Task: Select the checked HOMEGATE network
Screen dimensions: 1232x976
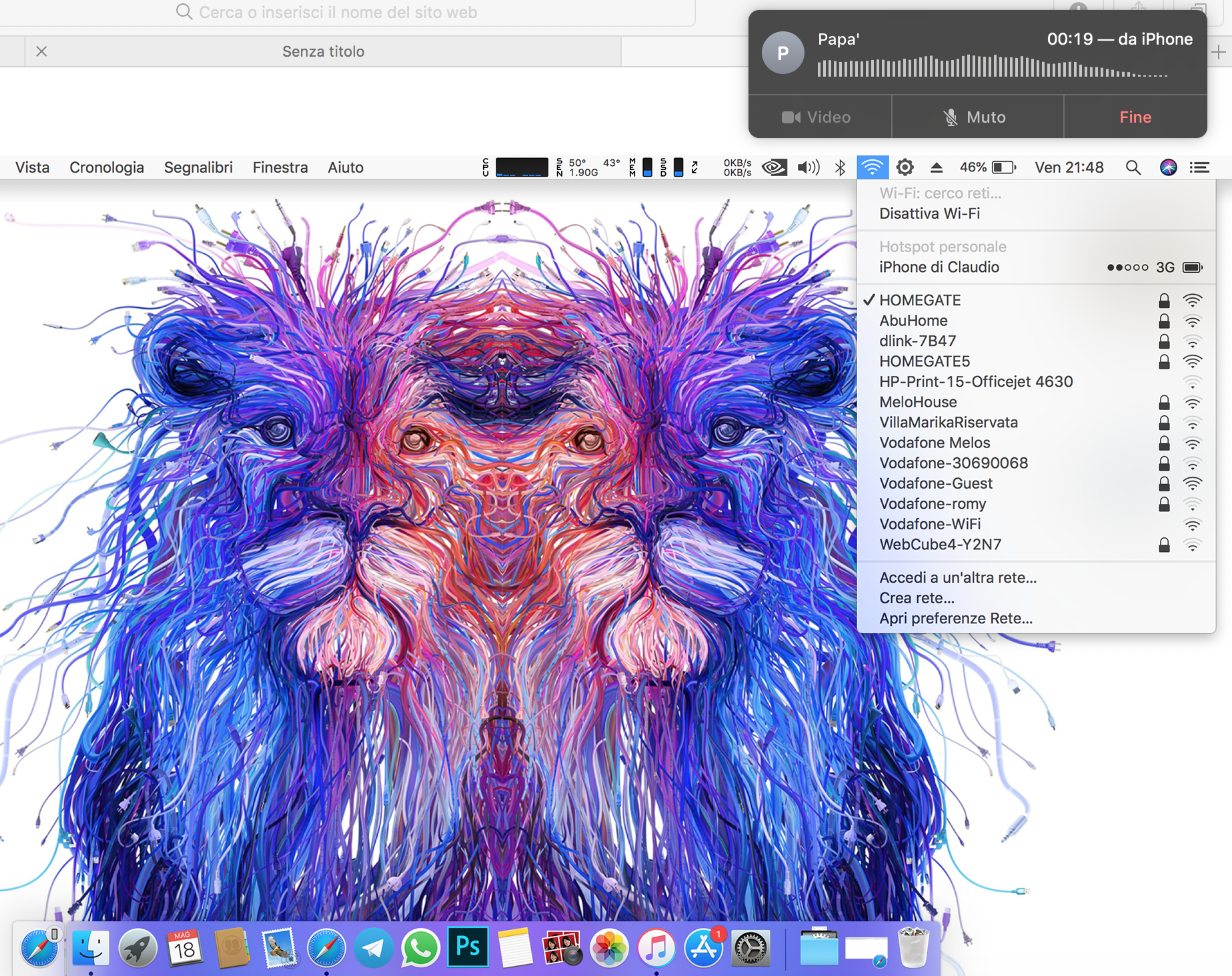Action: pos(1036,300)
